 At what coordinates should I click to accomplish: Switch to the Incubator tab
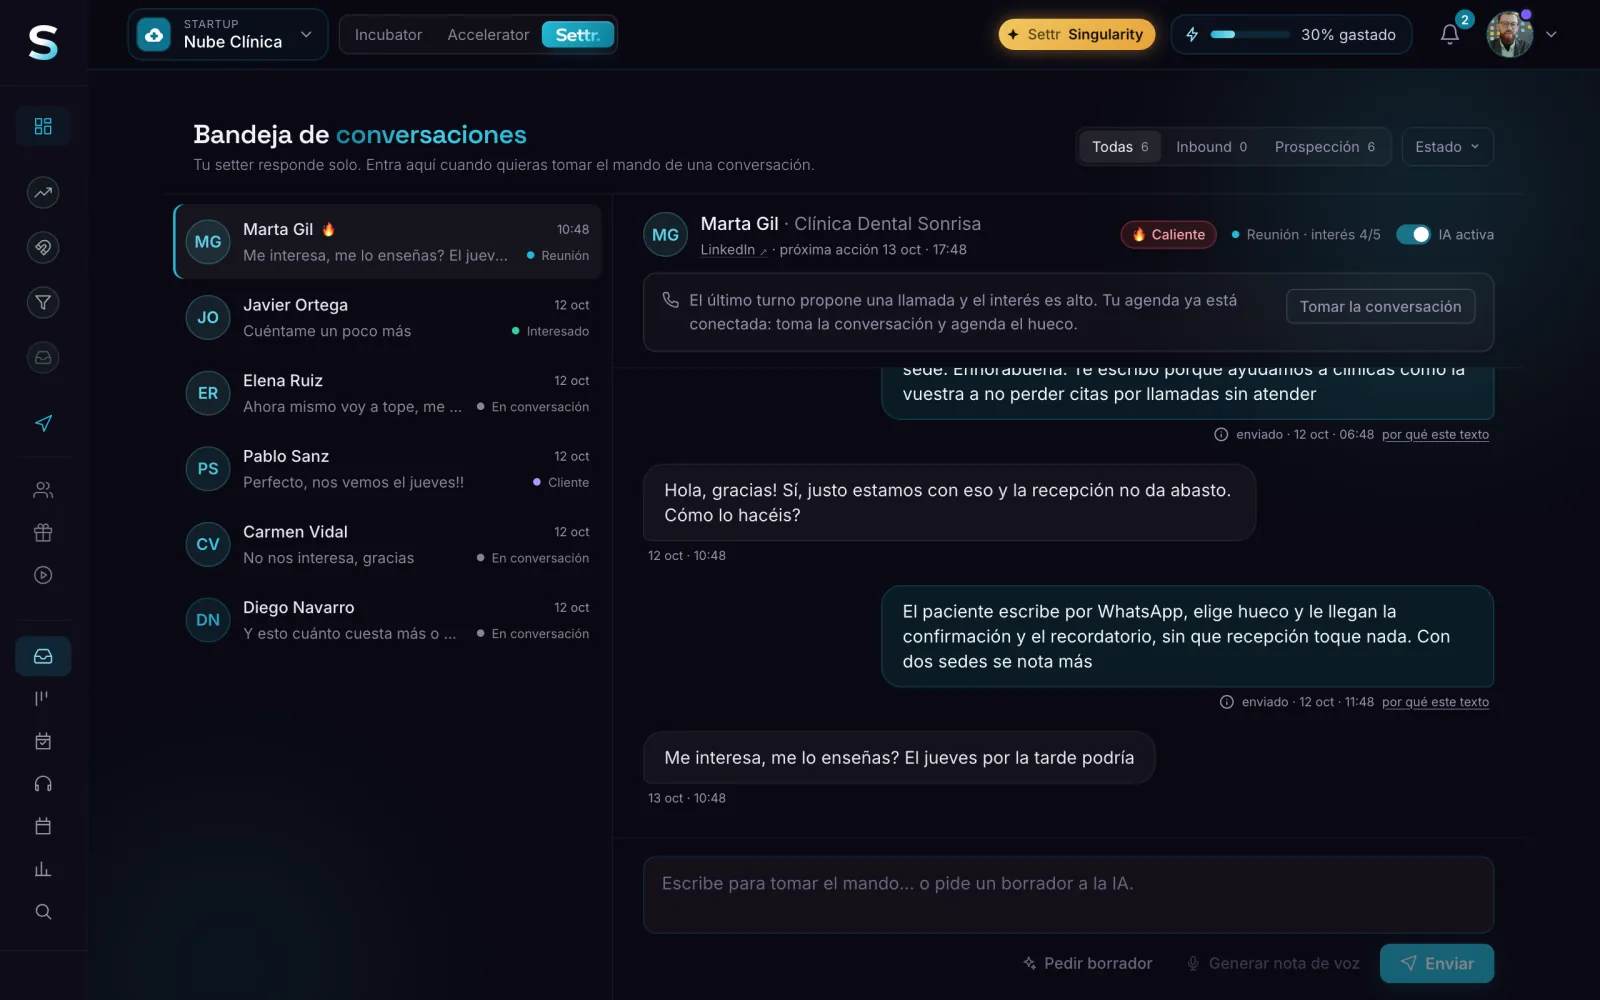(x=388, y=34)
